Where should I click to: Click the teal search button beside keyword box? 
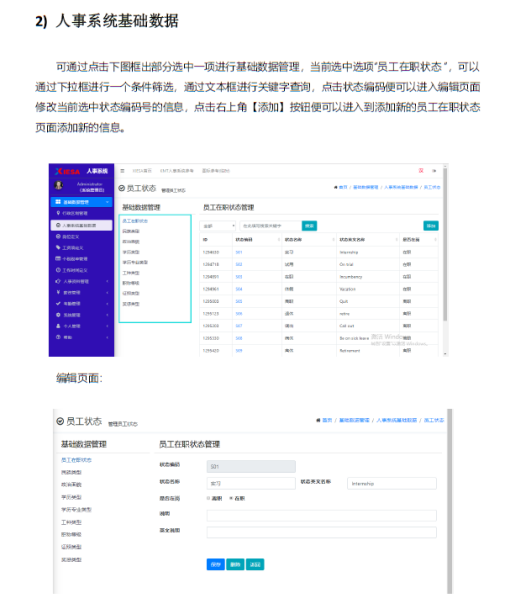tap(309, 226)
